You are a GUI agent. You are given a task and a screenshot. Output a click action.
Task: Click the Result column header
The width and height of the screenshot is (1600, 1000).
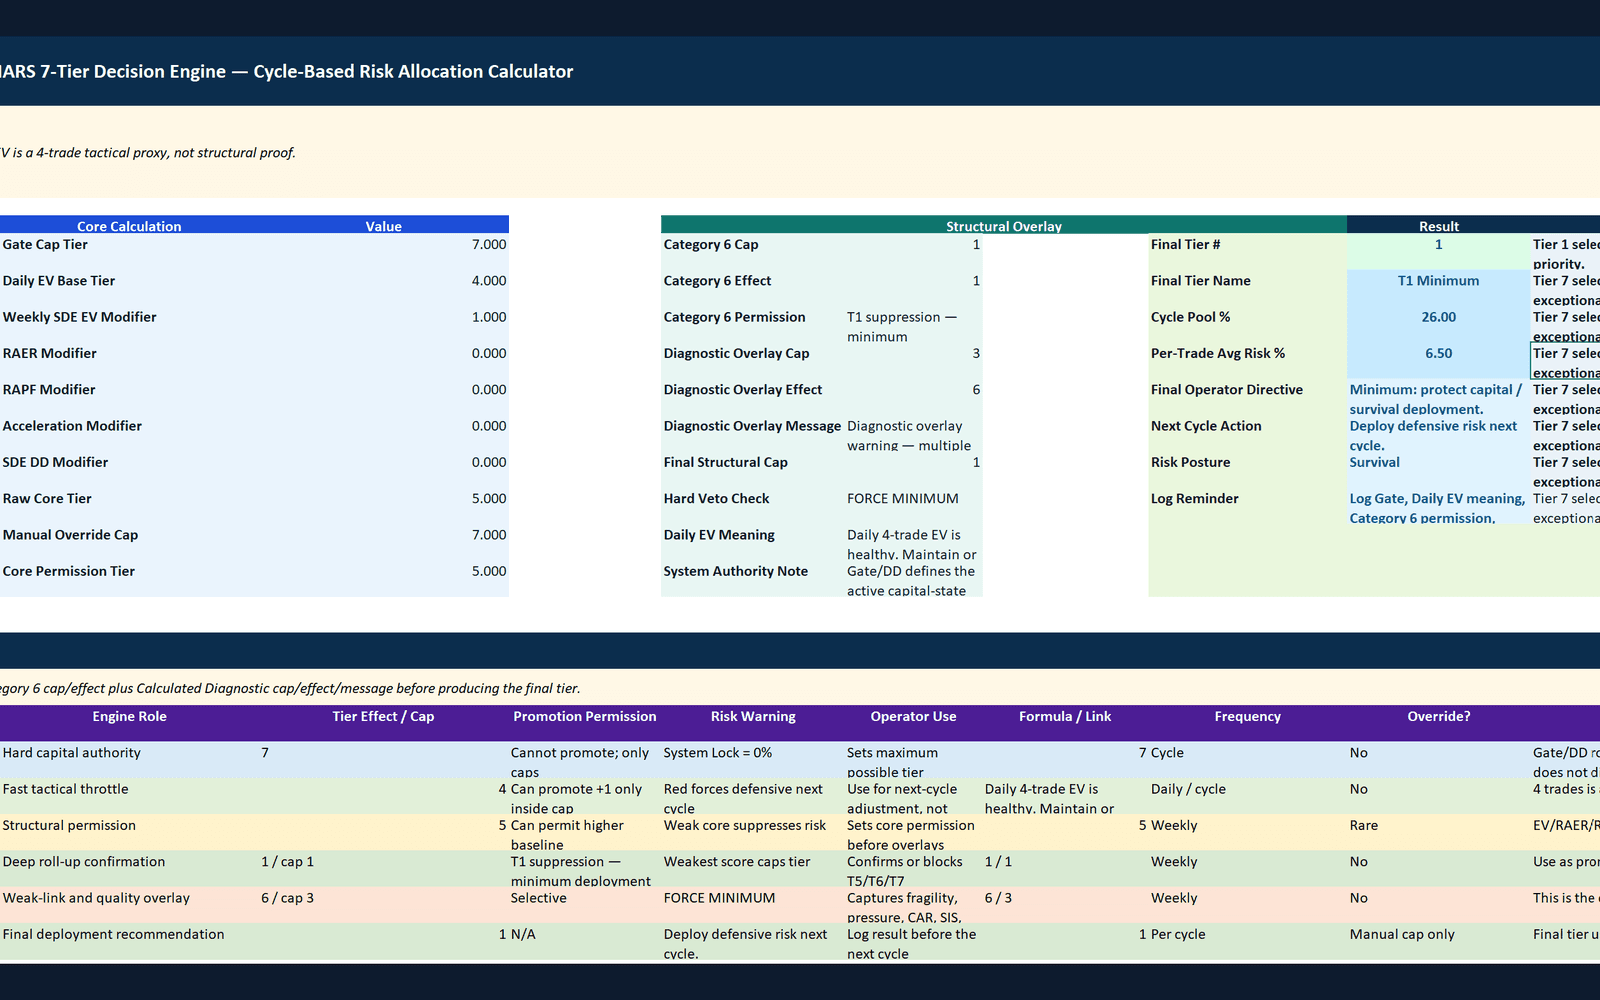(1439, 226)
